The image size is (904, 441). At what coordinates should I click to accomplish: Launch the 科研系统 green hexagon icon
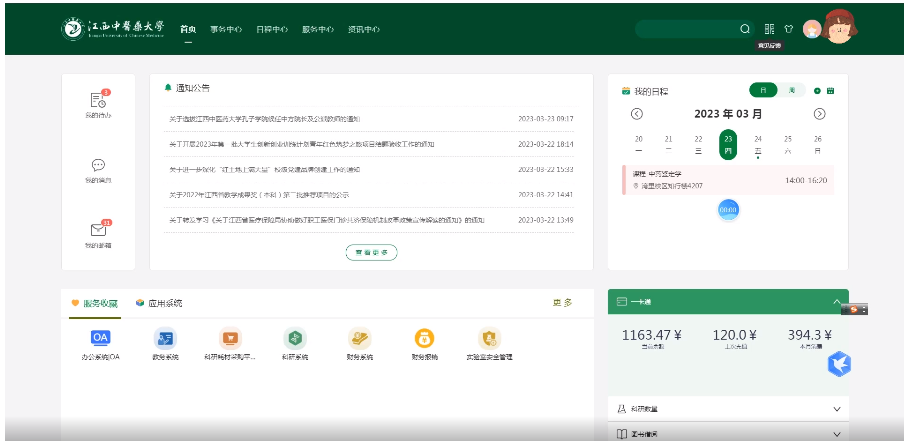[295, 338]
